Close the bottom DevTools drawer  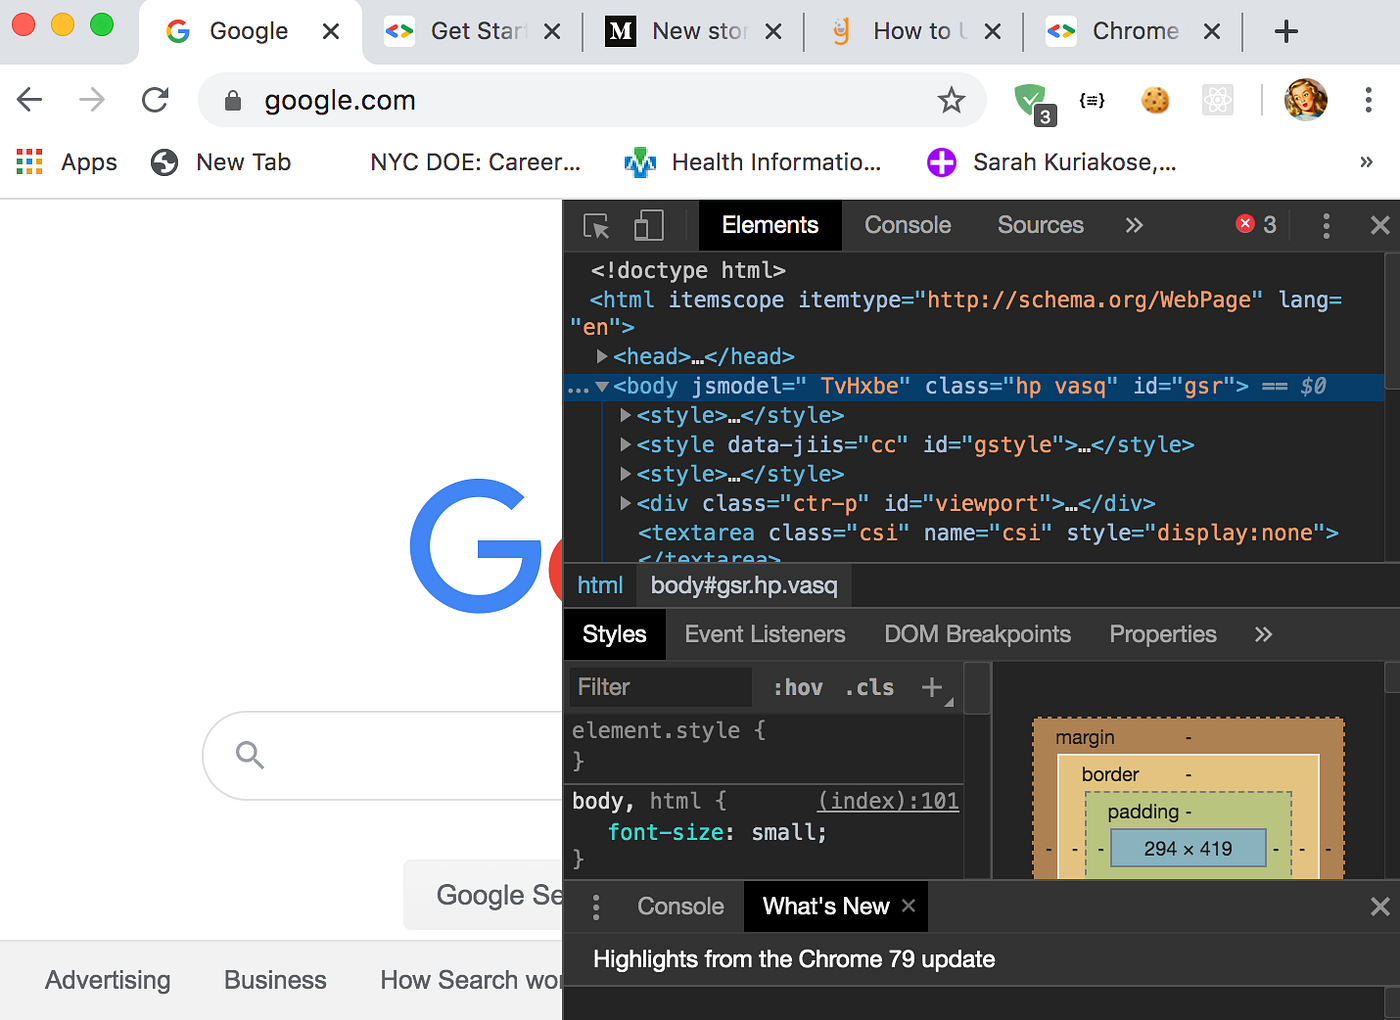[x=1380, y=907]
